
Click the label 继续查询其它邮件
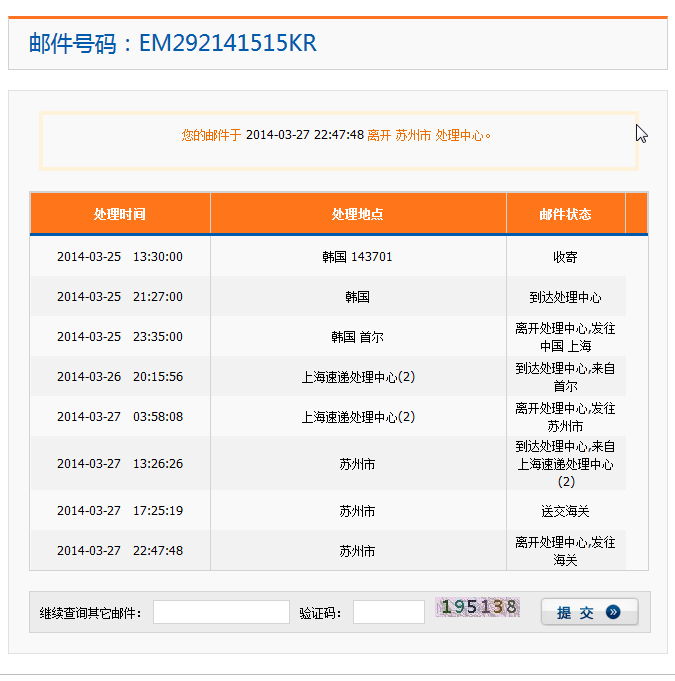click(x=90, y=613)
